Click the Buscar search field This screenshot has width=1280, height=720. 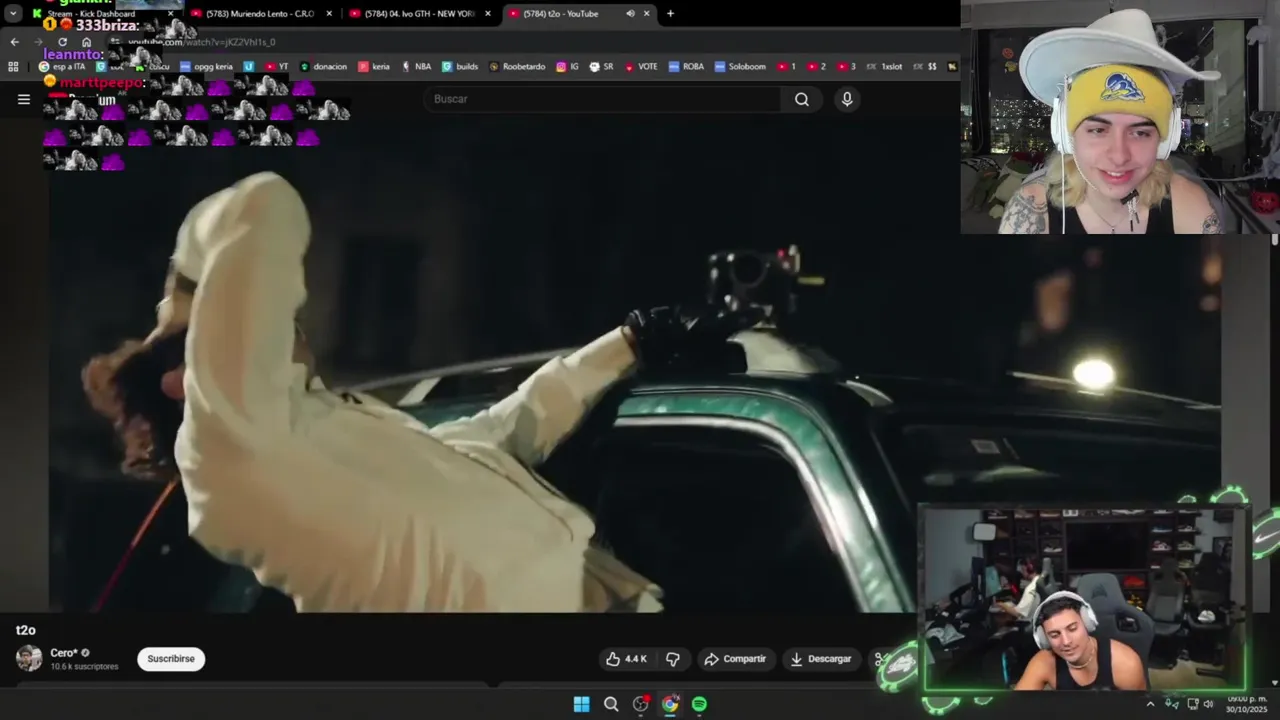point(604,99)
